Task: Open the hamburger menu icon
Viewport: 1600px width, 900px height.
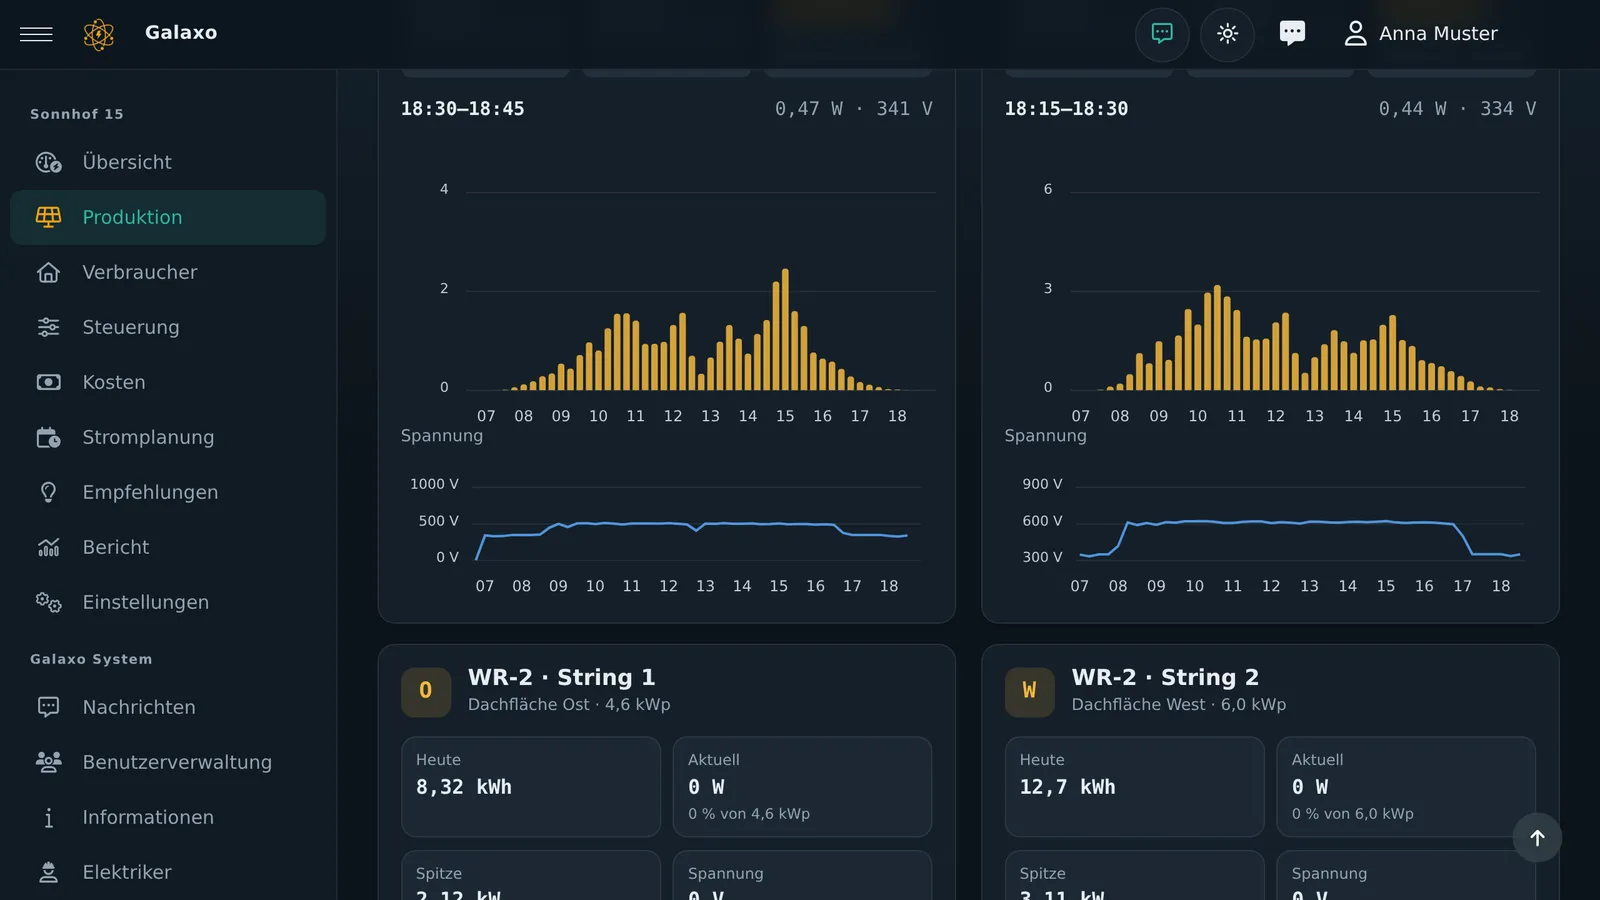Action: click(36, 34)
